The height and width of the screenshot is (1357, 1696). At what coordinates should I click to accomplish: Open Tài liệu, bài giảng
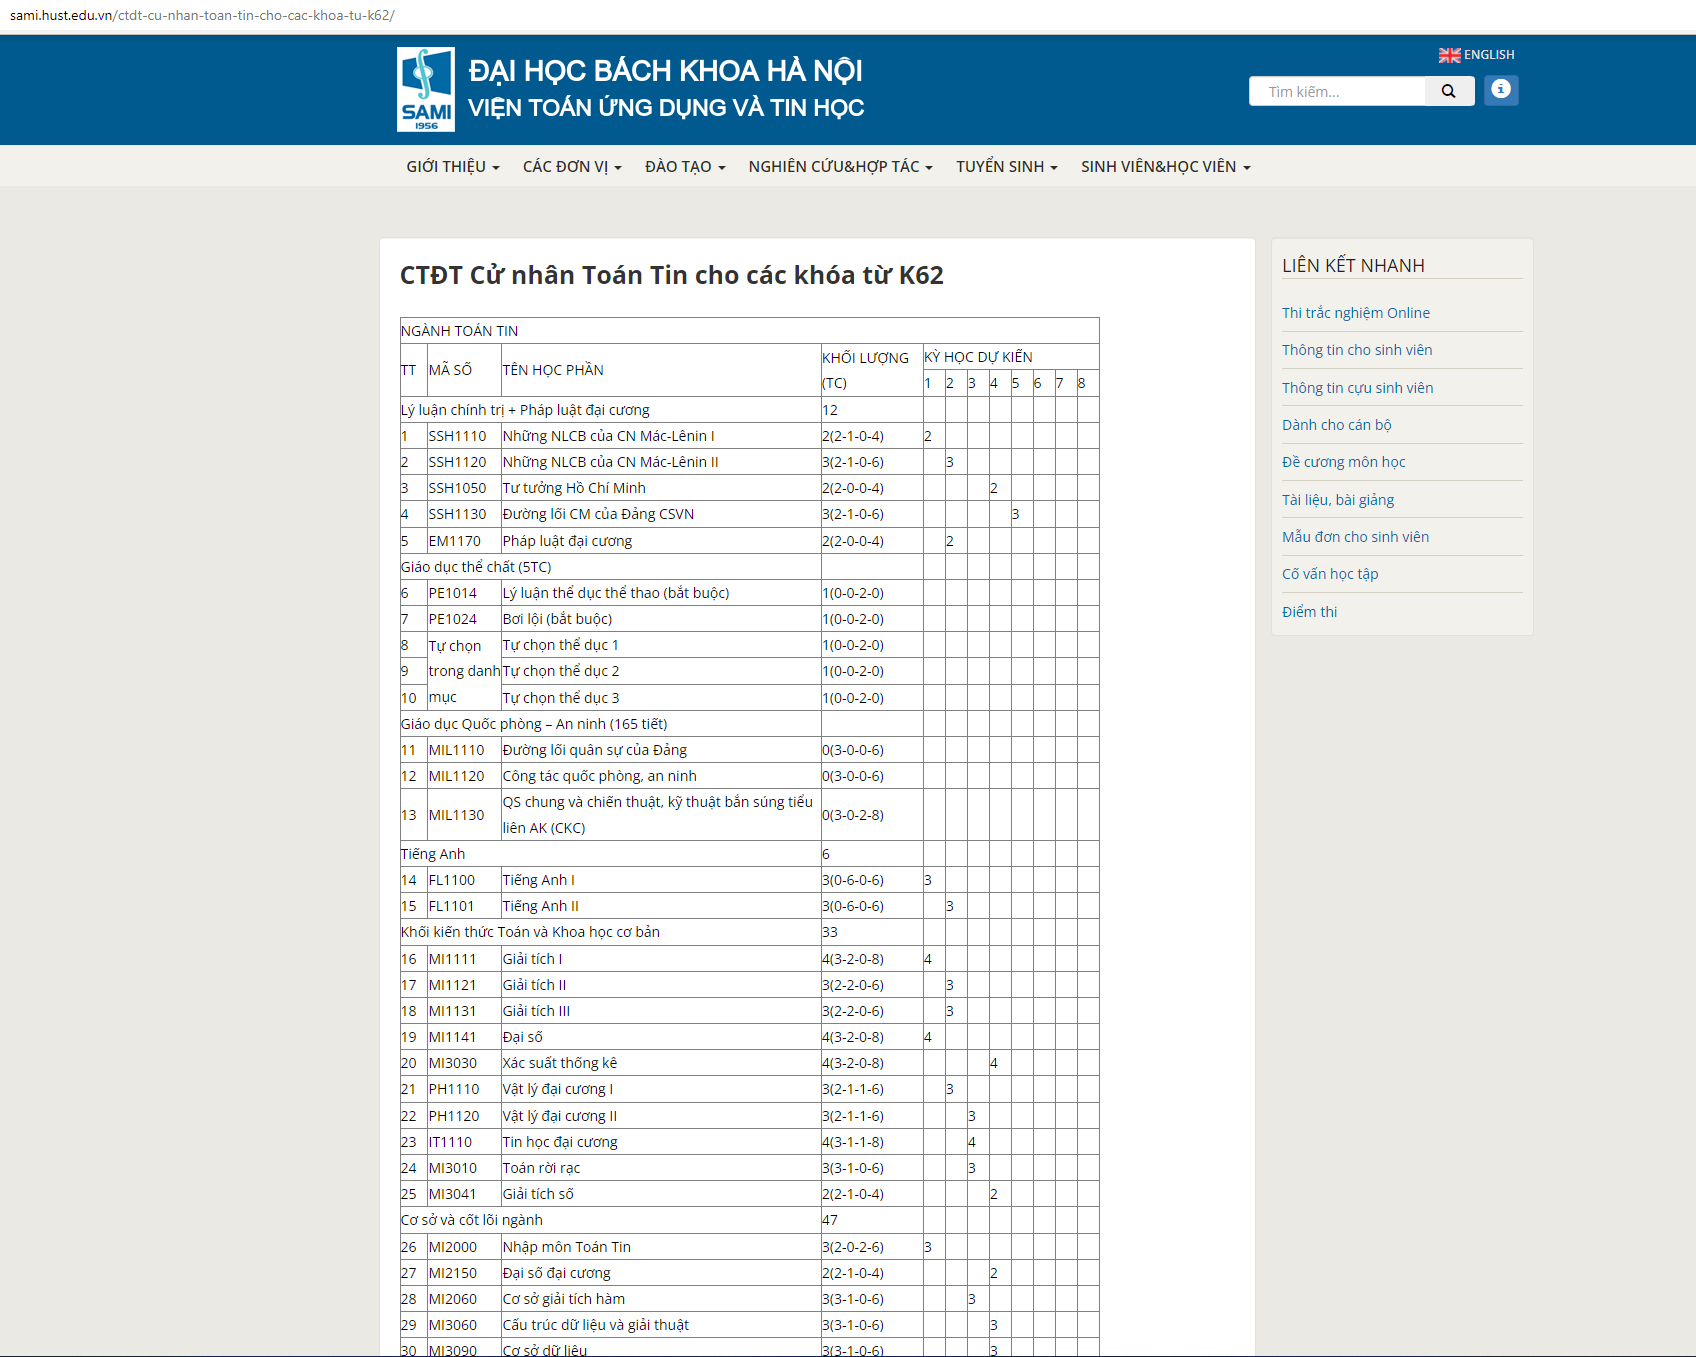tap(1339, 499)
